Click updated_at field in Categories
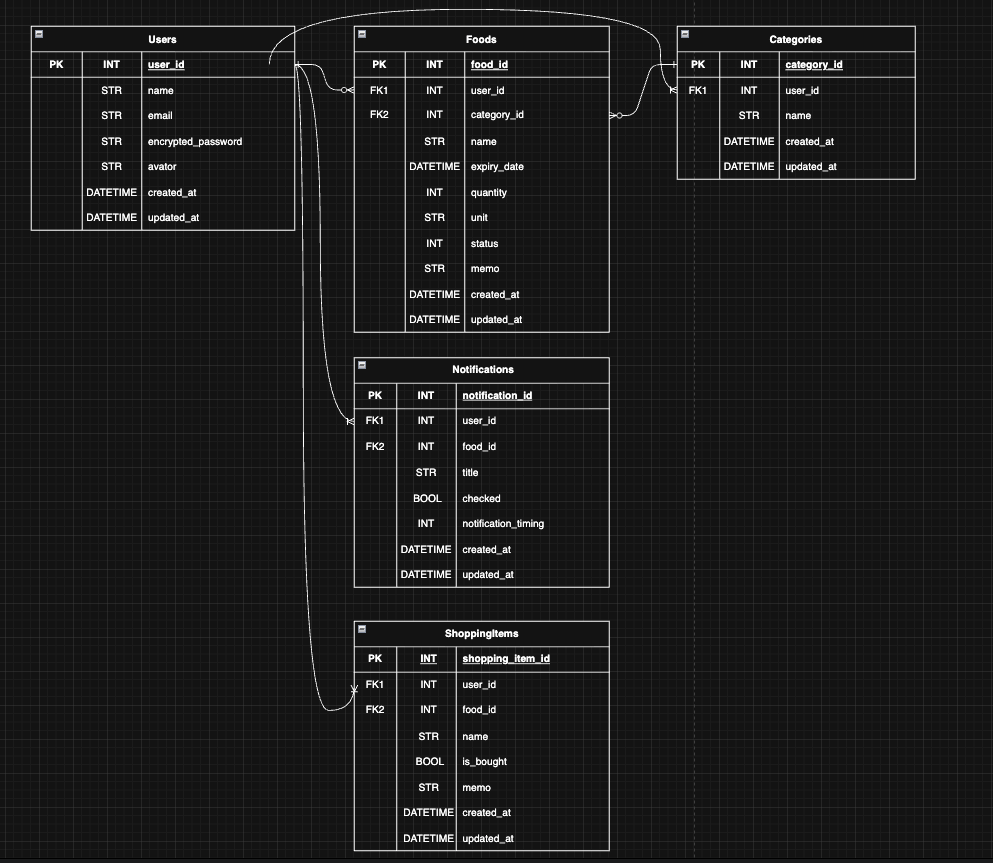 [811, 167]
